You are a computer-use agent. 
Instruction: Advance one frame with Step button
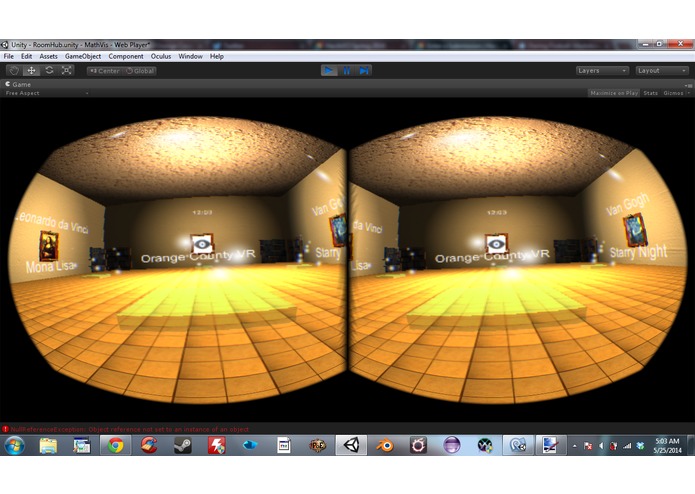tap(363, 70)
